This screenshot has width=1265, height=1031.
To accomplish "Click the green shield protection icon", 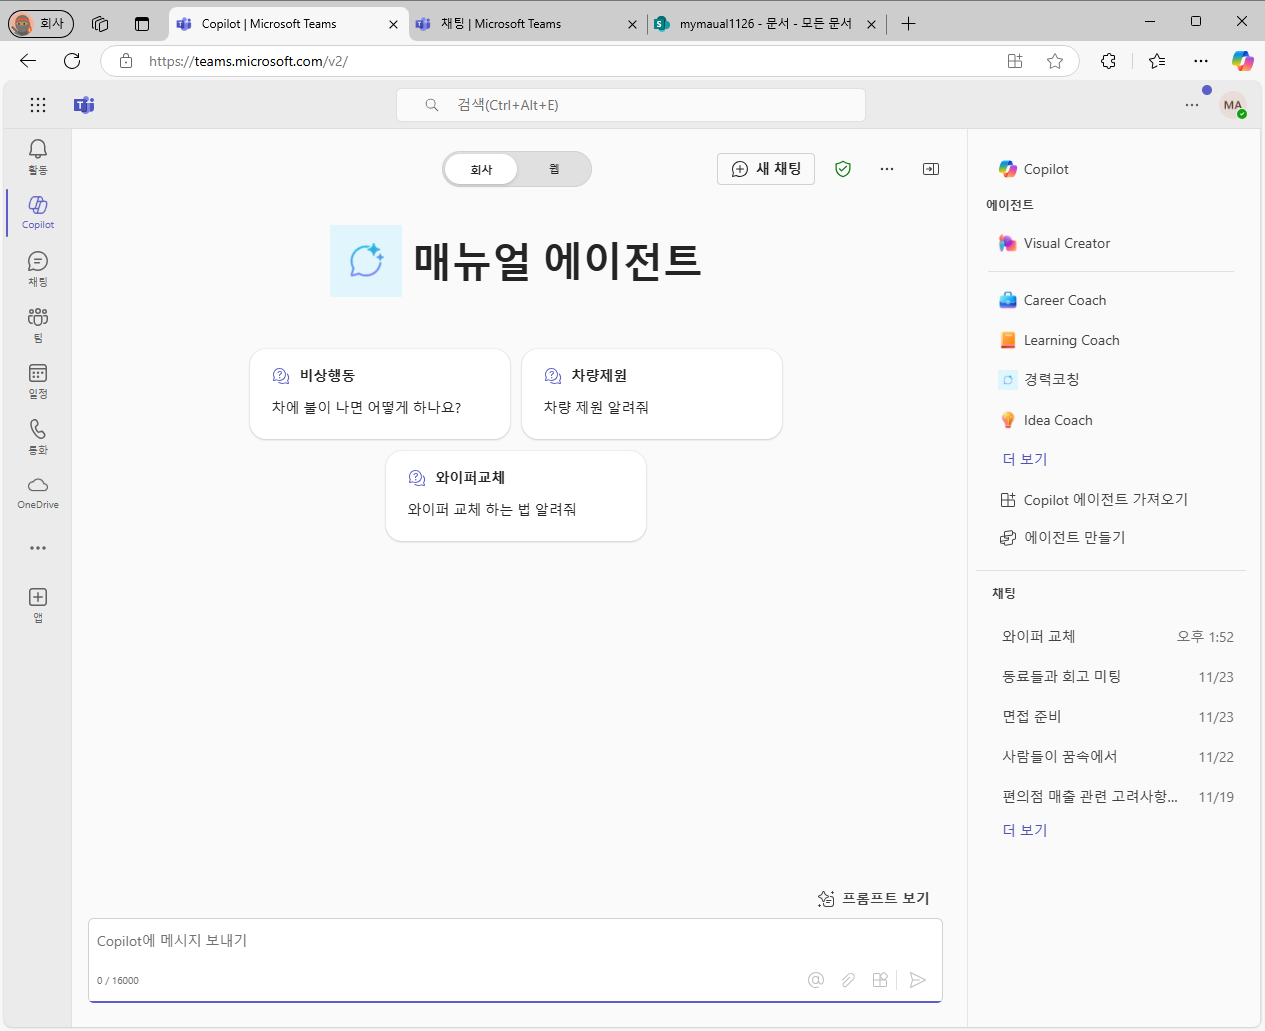I will pos(843,169).
